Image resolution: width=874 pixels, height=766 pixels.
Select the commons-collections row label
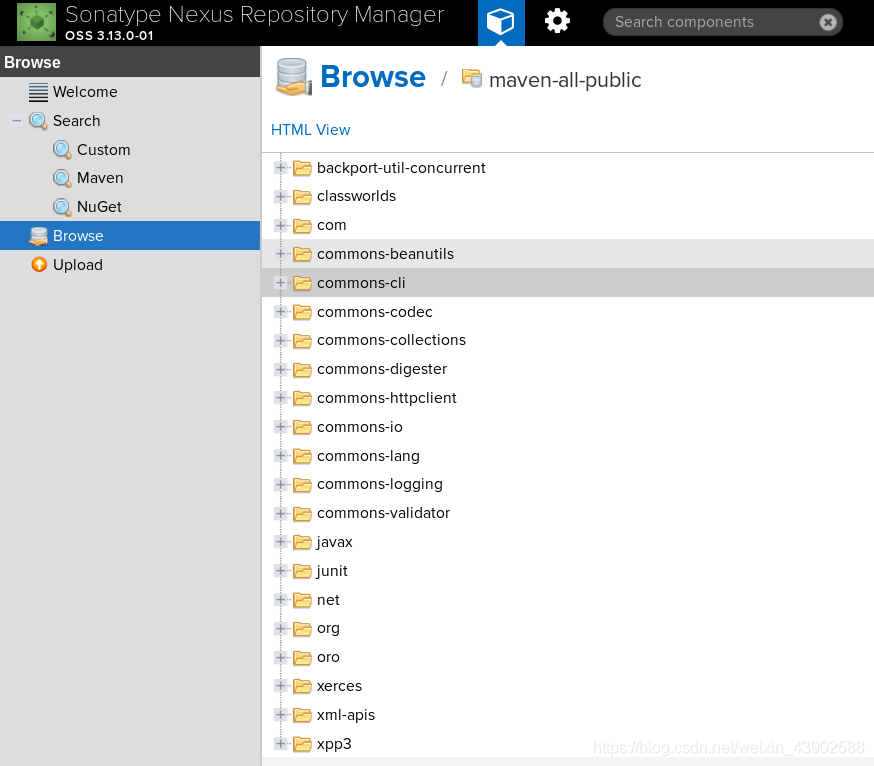pos(391,340)
